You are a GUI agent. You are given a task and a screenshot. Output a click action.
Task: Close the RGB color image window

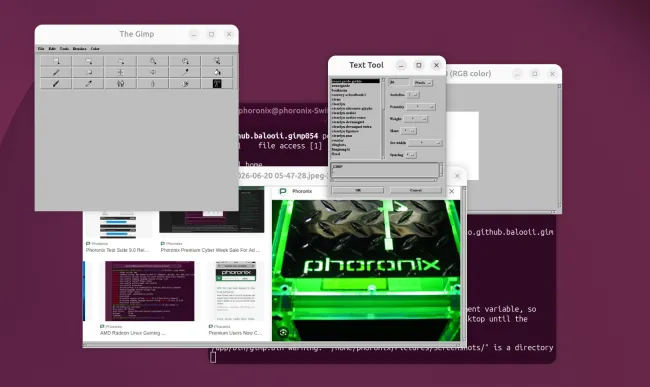(x=552, y=74)
